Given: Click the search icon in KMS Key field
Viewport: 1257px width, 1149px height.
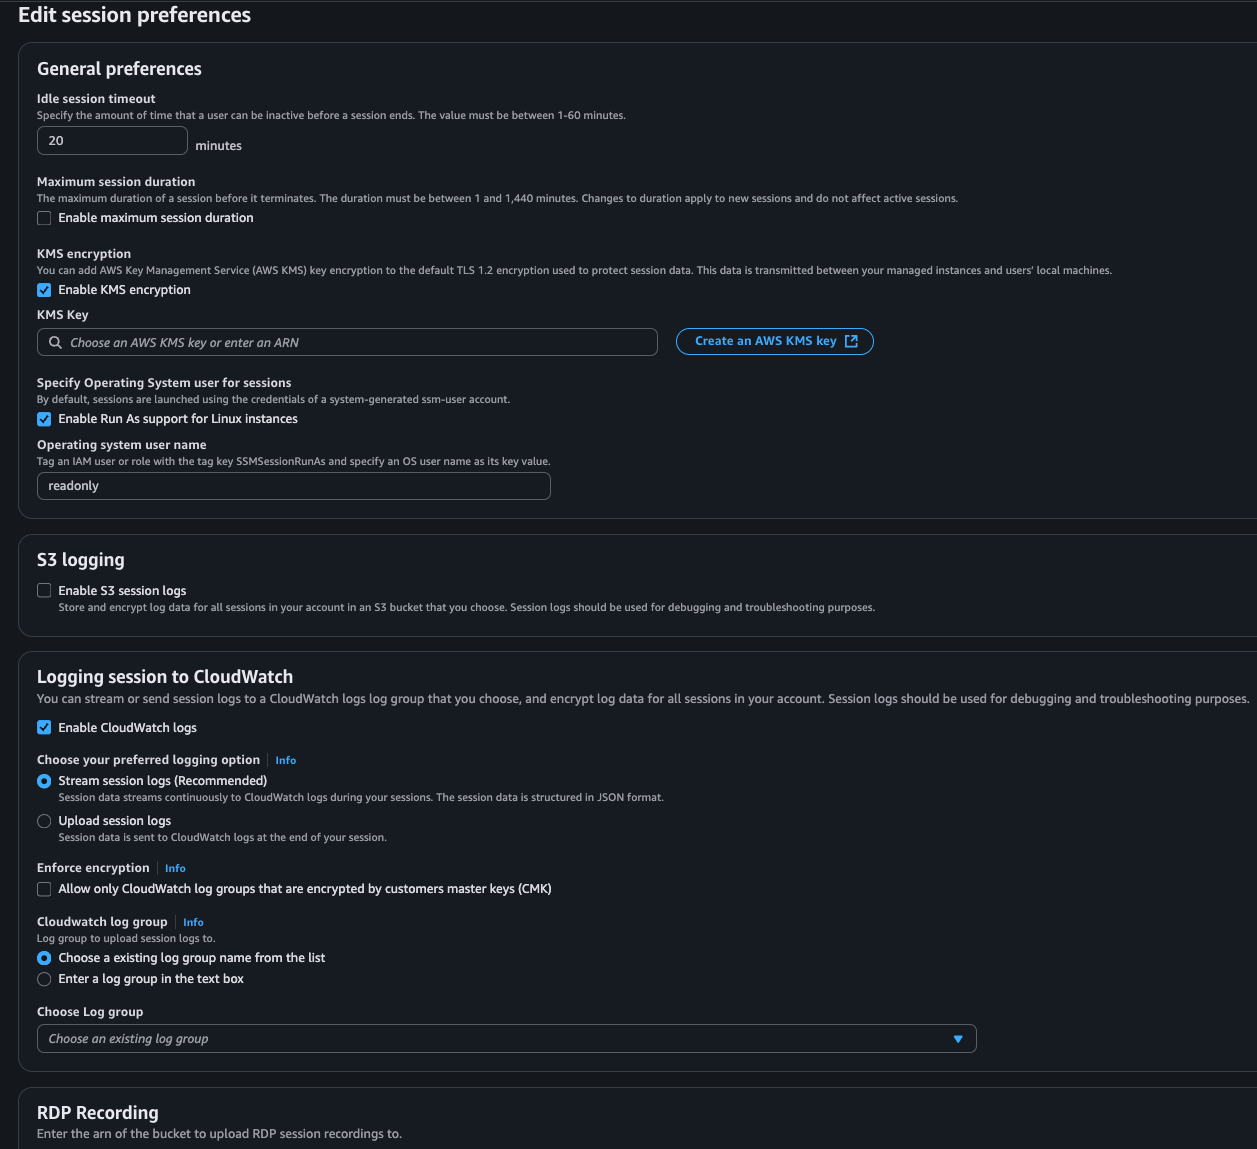Looking at the screenshot, I should 56,343.
